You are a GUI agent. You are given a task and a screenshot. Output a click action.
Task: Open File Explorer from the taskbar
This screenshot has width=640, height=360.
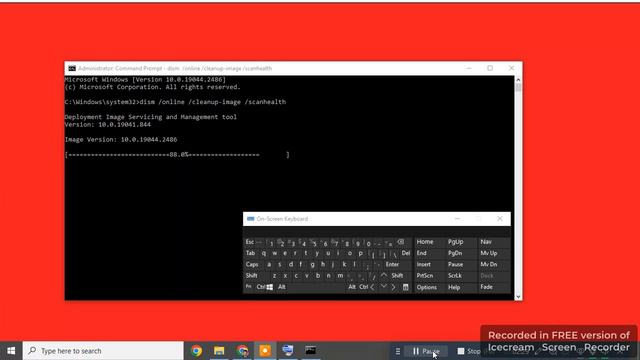(x=219, y=351)
